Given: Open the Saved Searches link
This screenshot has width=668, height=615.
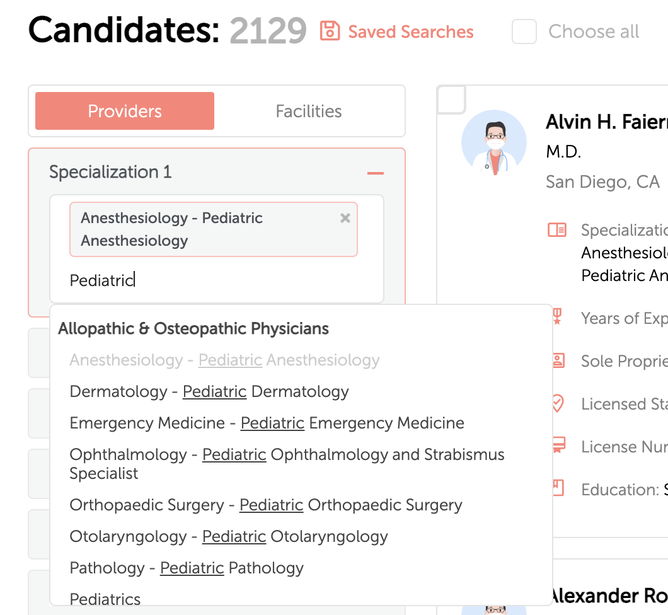Looking at the screenshot, I should (x=411, y=32).
